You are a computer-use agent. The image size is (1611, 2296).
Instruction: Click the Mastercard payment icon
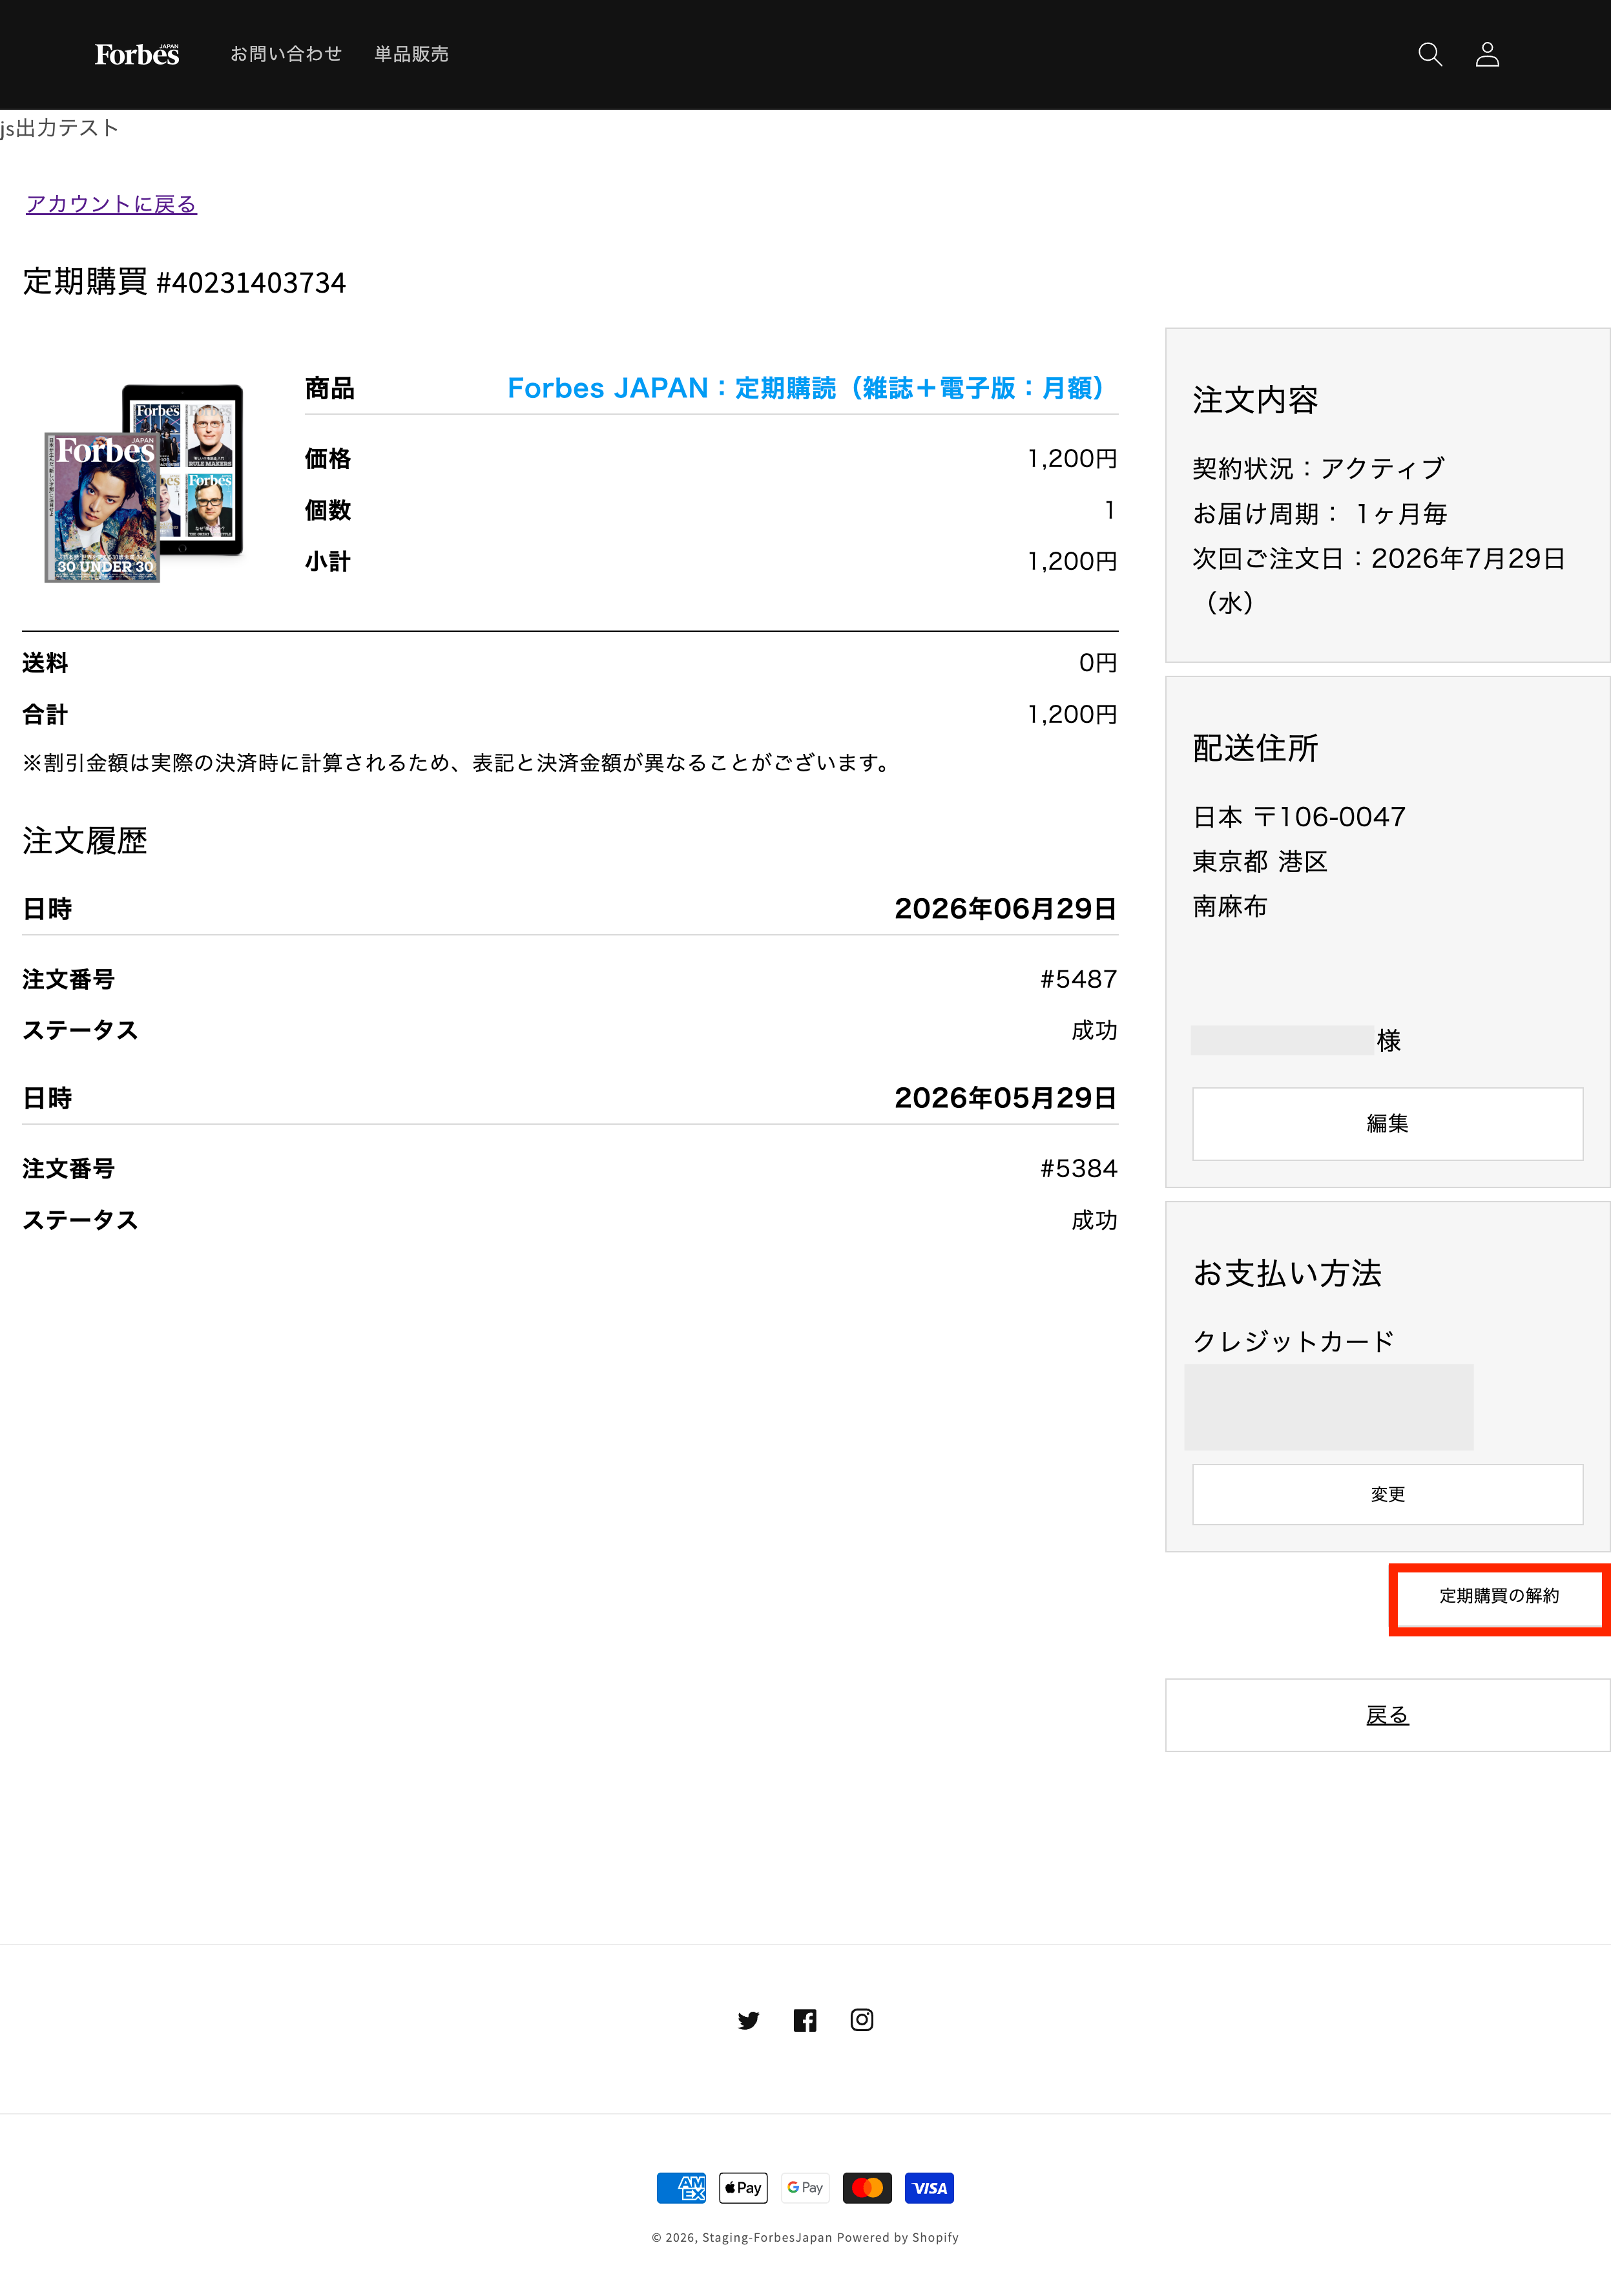[x=867, y=2188]
